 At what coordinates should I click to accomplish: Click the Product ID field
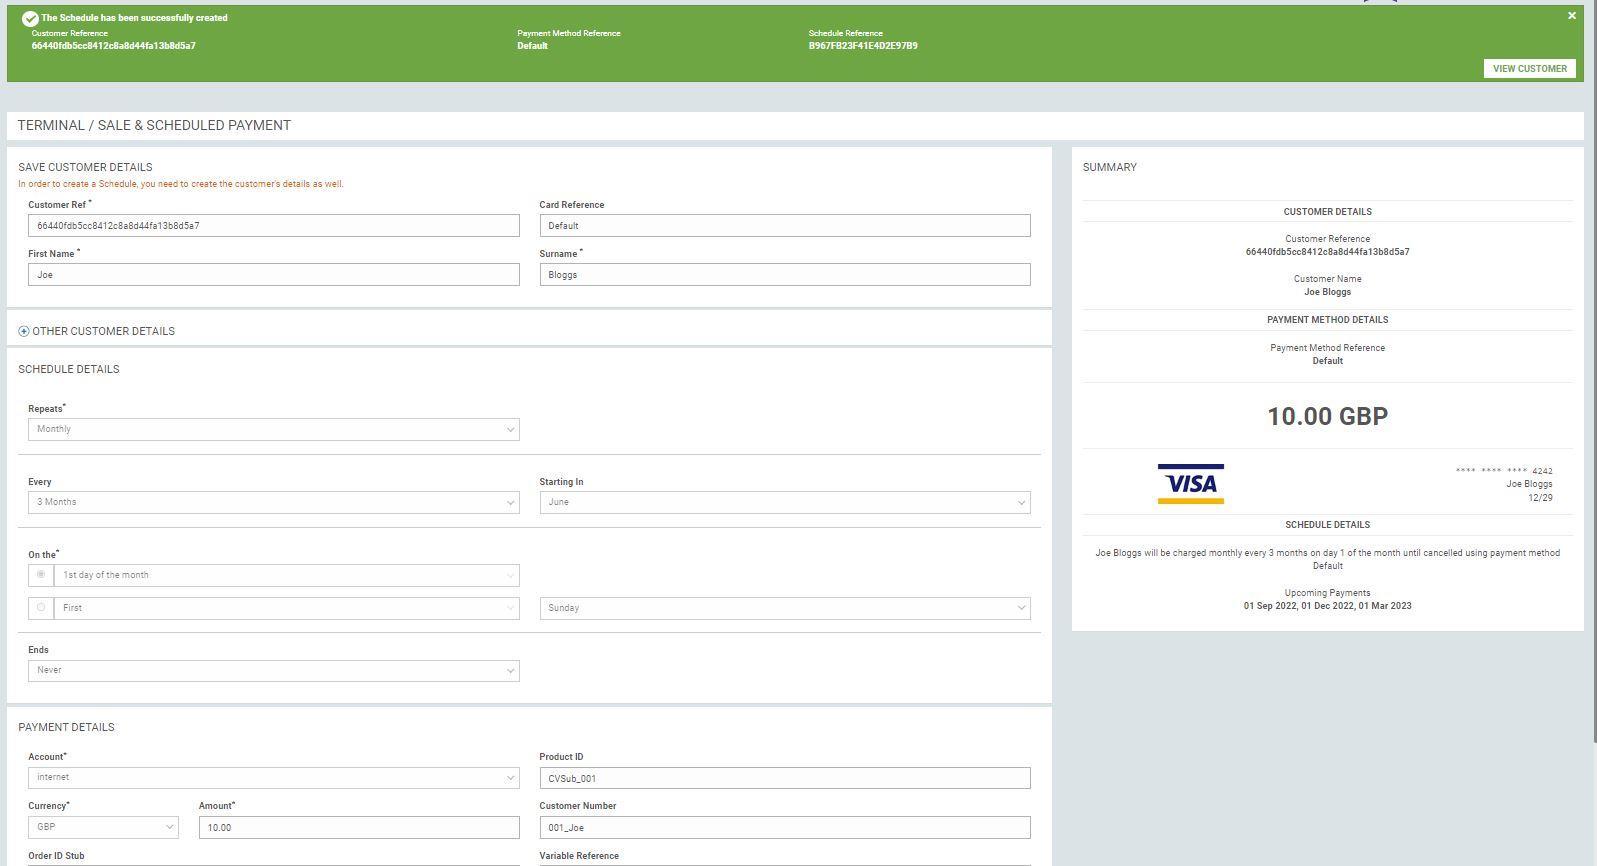click(784, 778)
